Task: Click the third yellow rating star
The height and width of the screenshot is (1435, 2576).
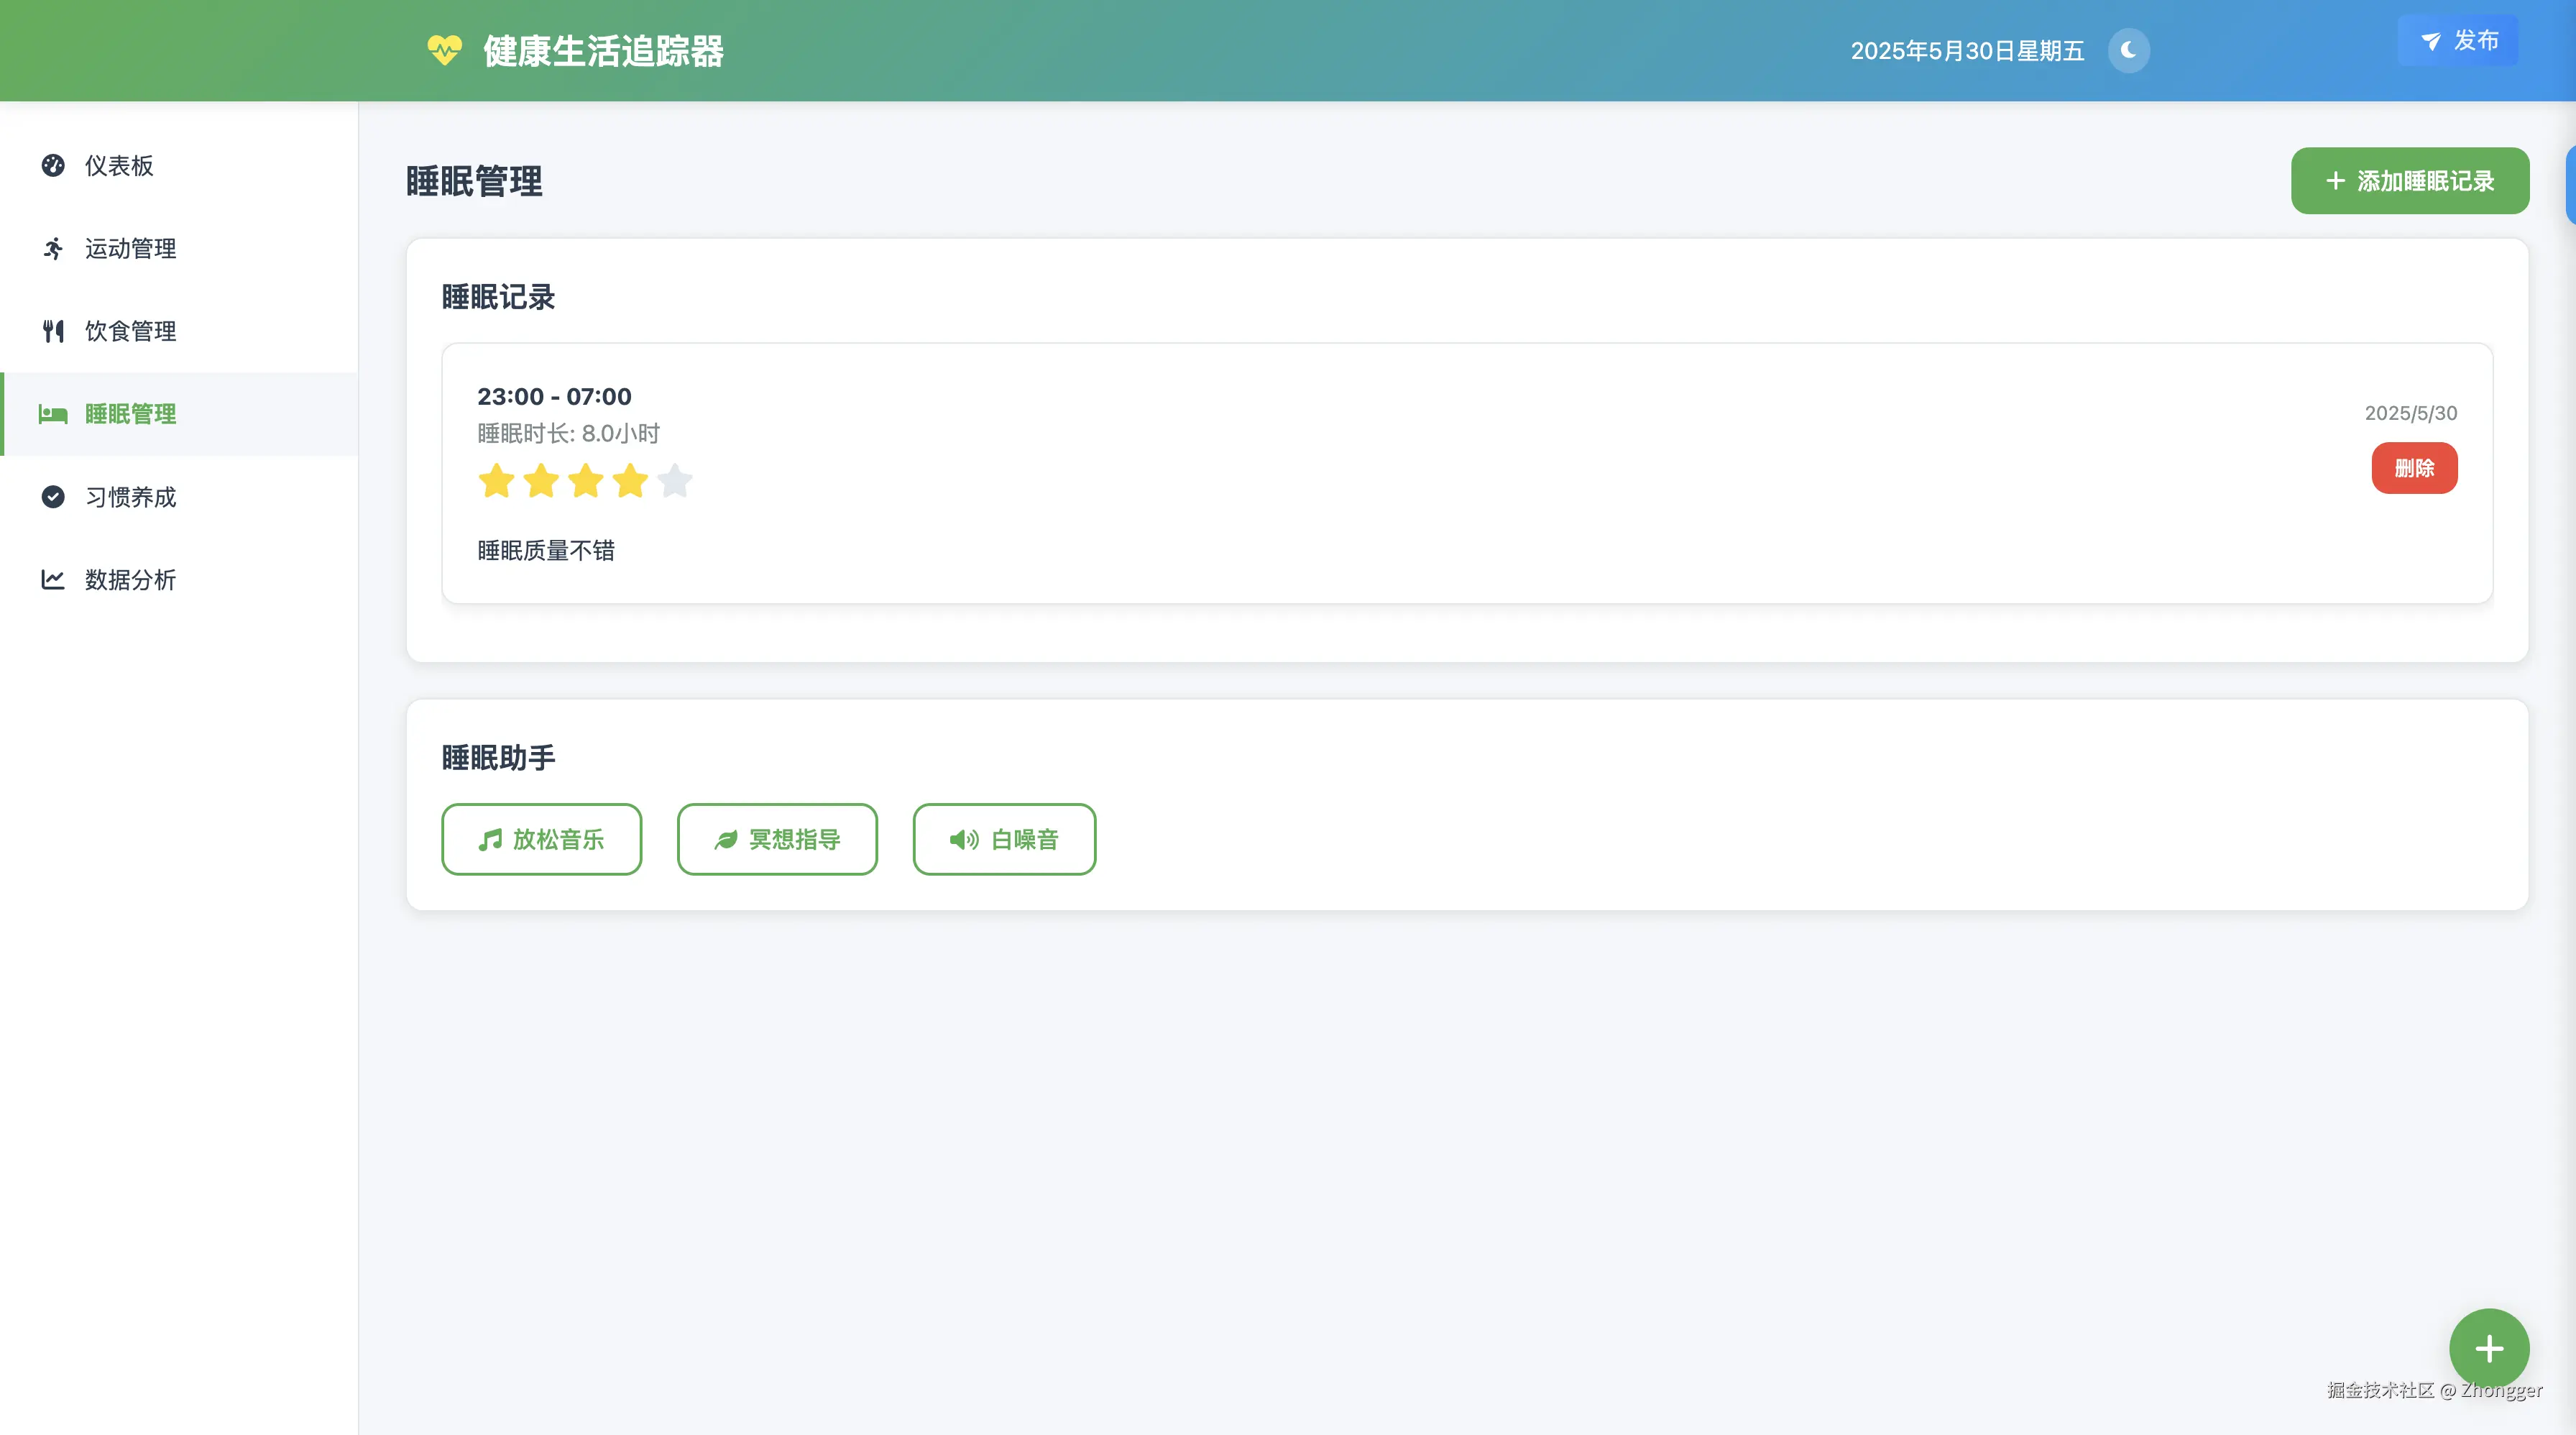Action: tap(586, 481)
